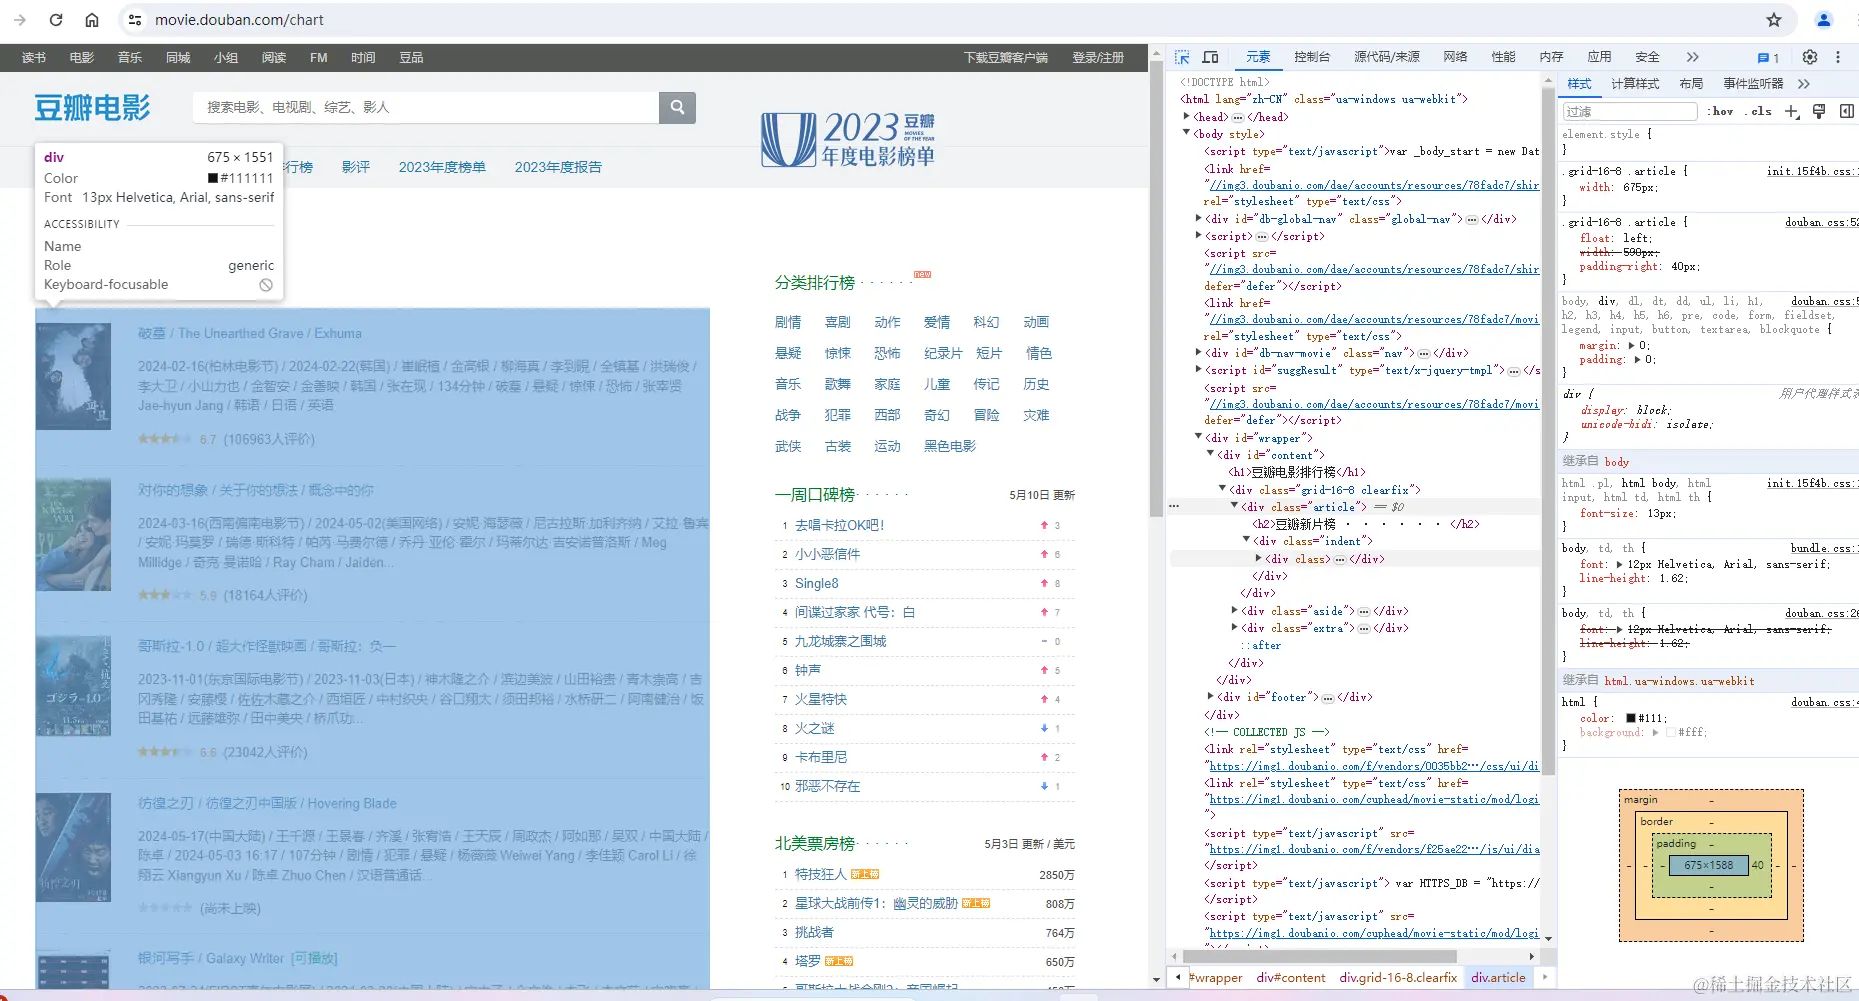Click the Douban Movie logo

point(92,107)
